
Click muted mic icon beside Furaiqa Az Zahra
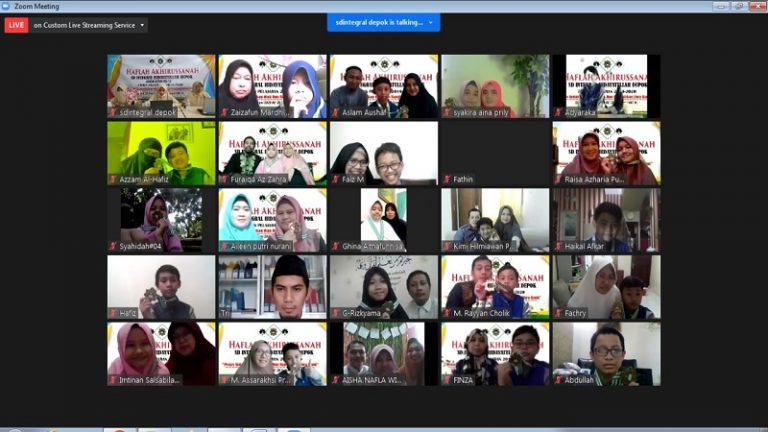click(x=224, y=179)
